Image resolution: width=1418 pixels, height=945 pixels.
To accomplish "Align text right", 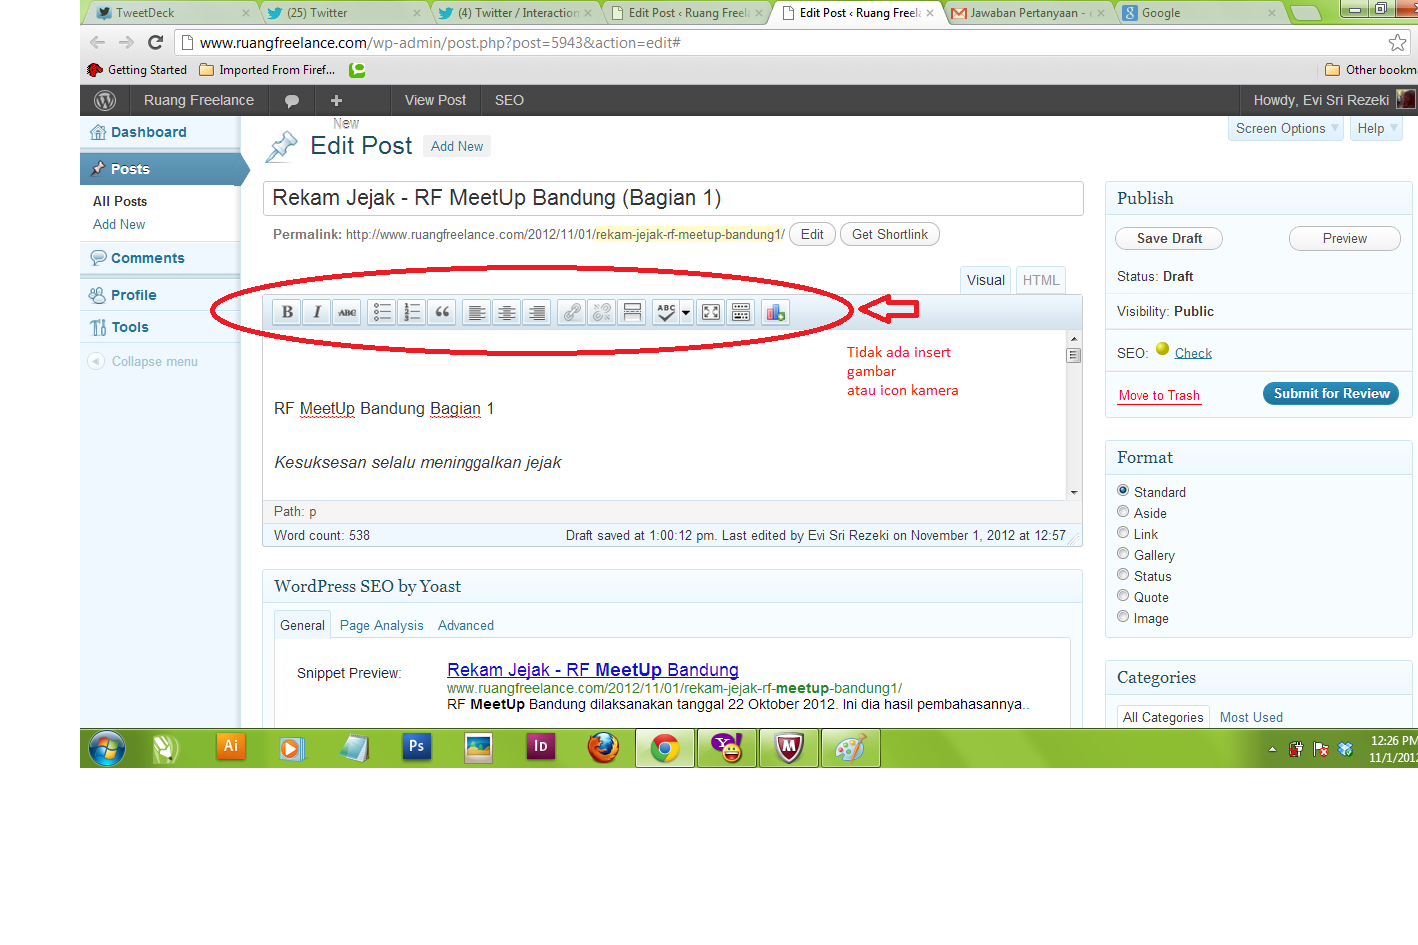I will tap(537, 312).
